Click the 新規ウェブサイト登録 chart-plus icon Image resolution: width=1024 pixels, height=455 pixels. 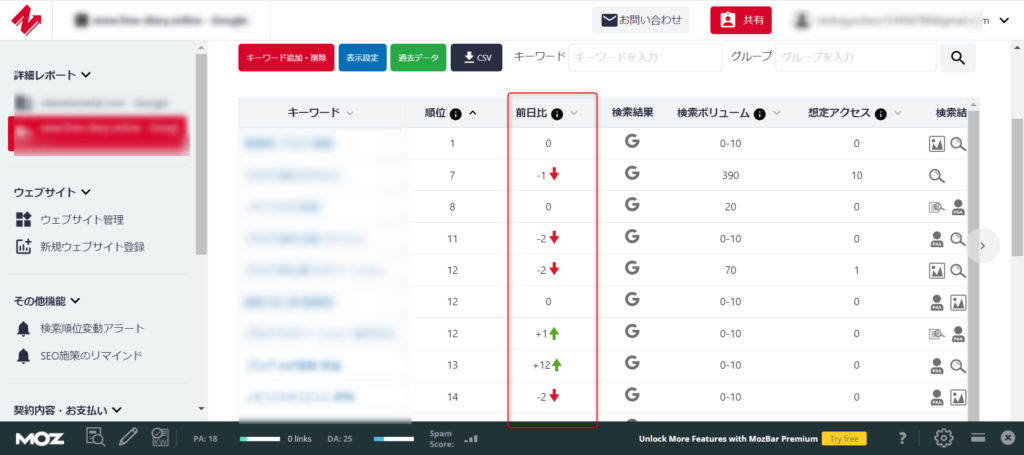(24, 247)
